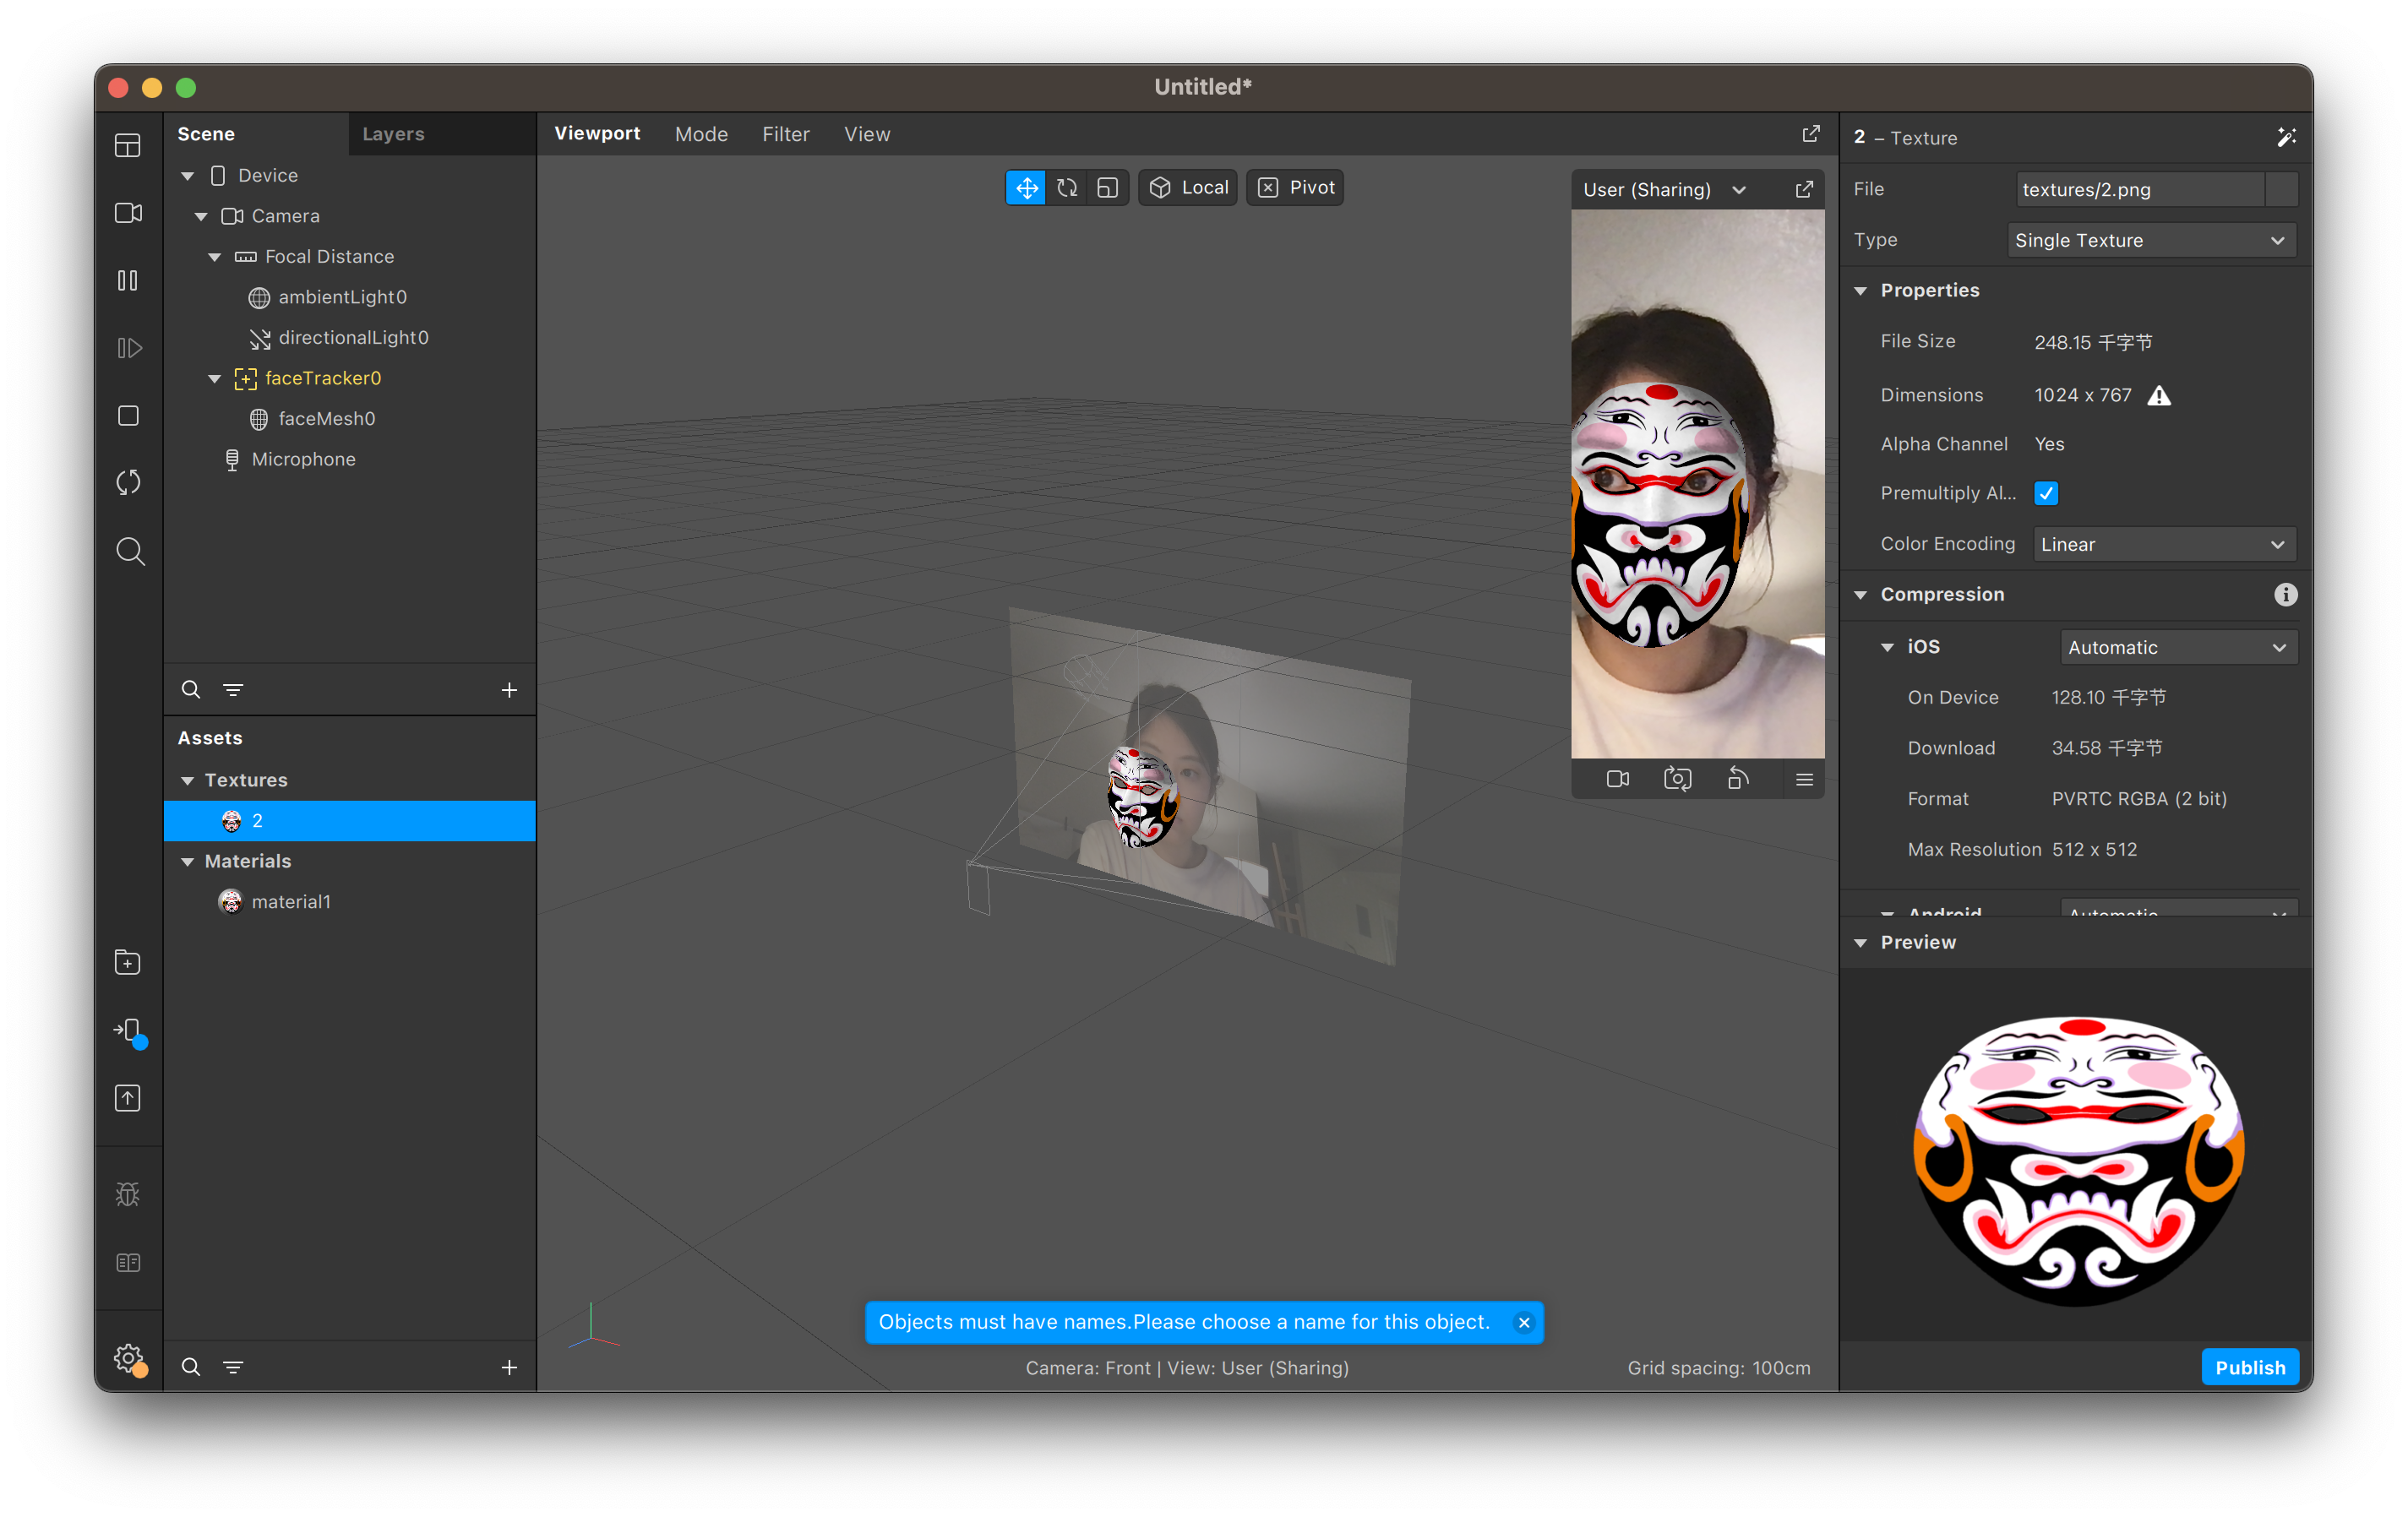The image size is (2408, 1517).
Task: Open search via magnifier in left sidebar
Action: click(130, 551)
